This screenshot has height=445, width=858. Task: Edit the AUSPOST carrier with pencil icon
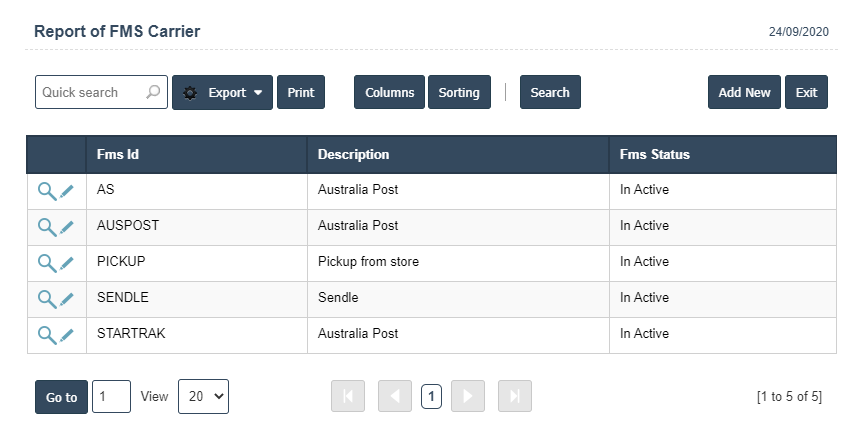(x=67, y=227)
